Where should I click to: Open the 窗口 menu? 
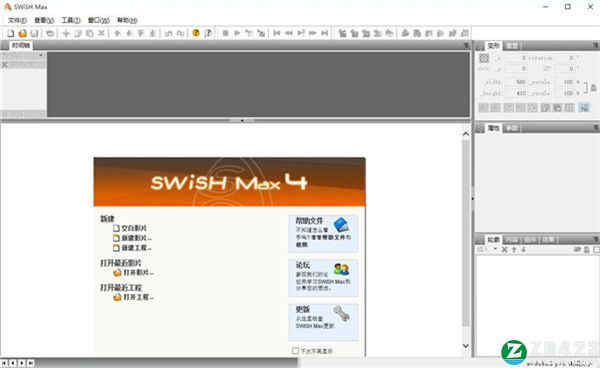tap(99, 20)
